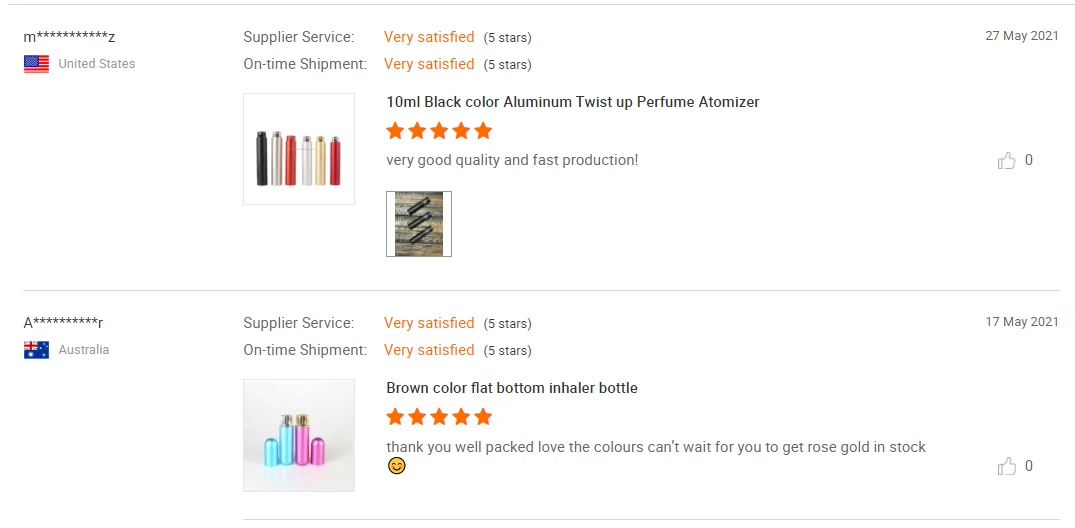
Task: Open inhaler bottle product thumbnail
Action: pyautogui.click(x=299, y=435)
